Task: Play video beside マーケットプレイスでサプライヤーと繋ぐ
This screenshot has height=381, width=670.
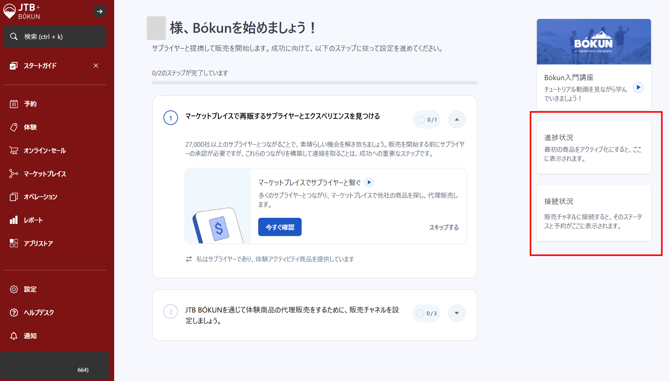Action: click(x=369, y=182)
